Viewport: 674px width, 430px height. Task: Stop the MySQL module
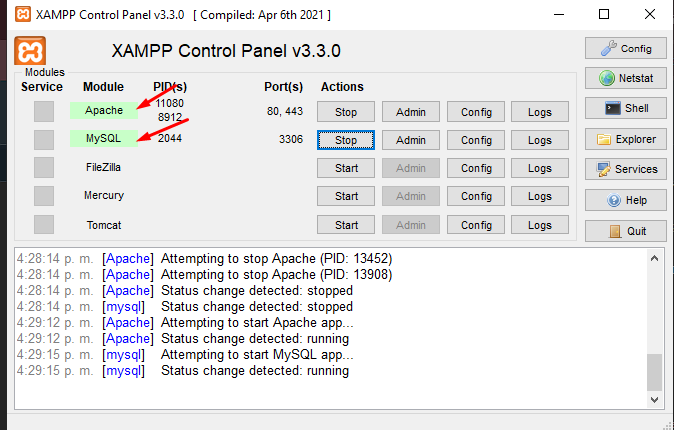coord(346,140)
